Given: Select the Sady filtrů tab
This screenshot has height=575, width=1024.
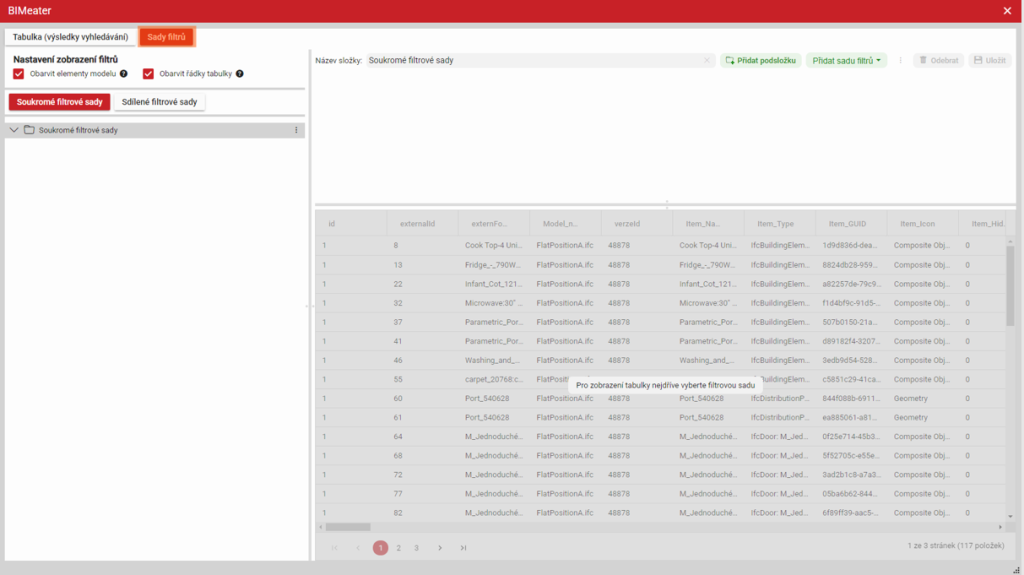Looking at the screenshot, I should (166, 37).
